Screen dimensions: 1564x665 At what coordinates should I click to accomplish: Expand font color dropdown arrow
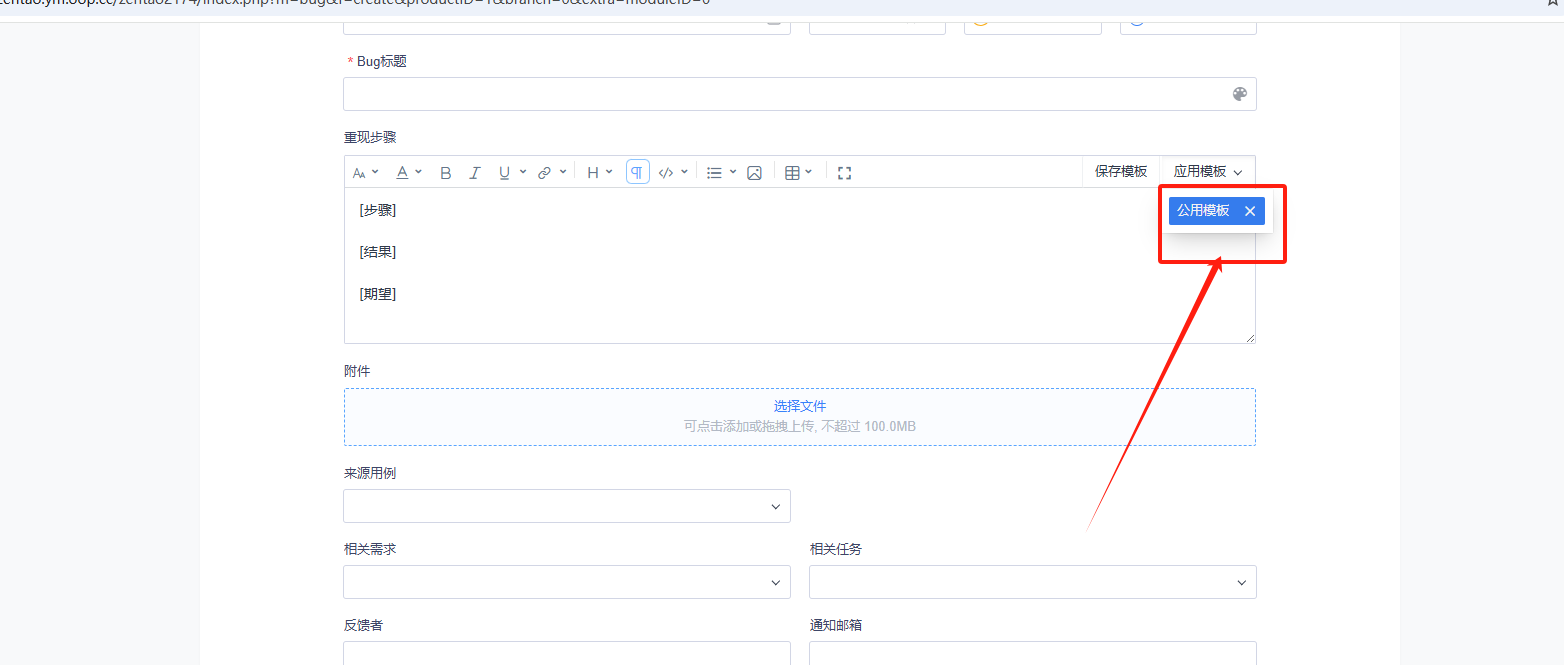pyautogui.click(x=418, y=172)
